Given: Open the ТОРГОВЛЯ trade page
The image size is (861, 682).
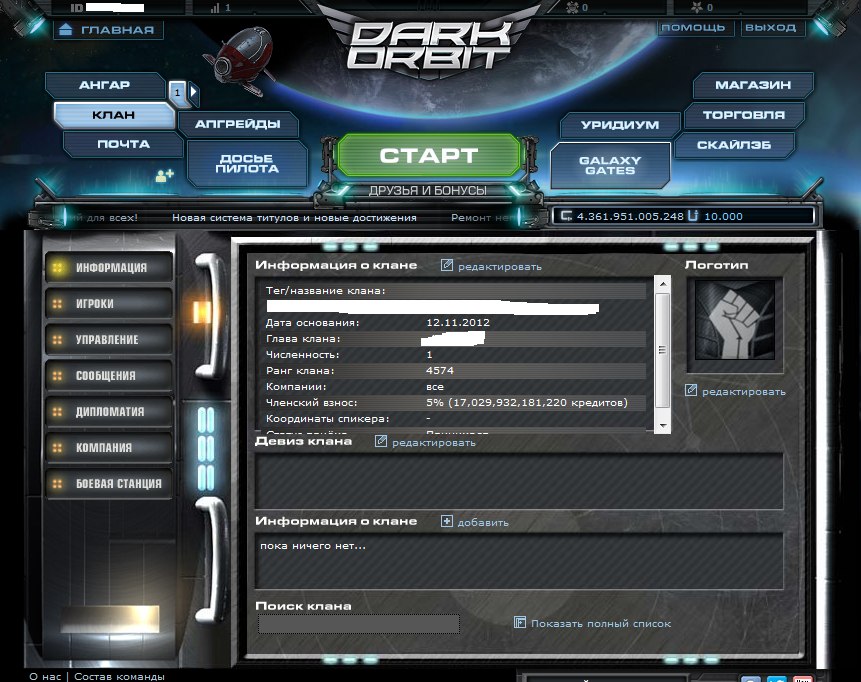Looking at the screenshot, I should pos(744,115).
